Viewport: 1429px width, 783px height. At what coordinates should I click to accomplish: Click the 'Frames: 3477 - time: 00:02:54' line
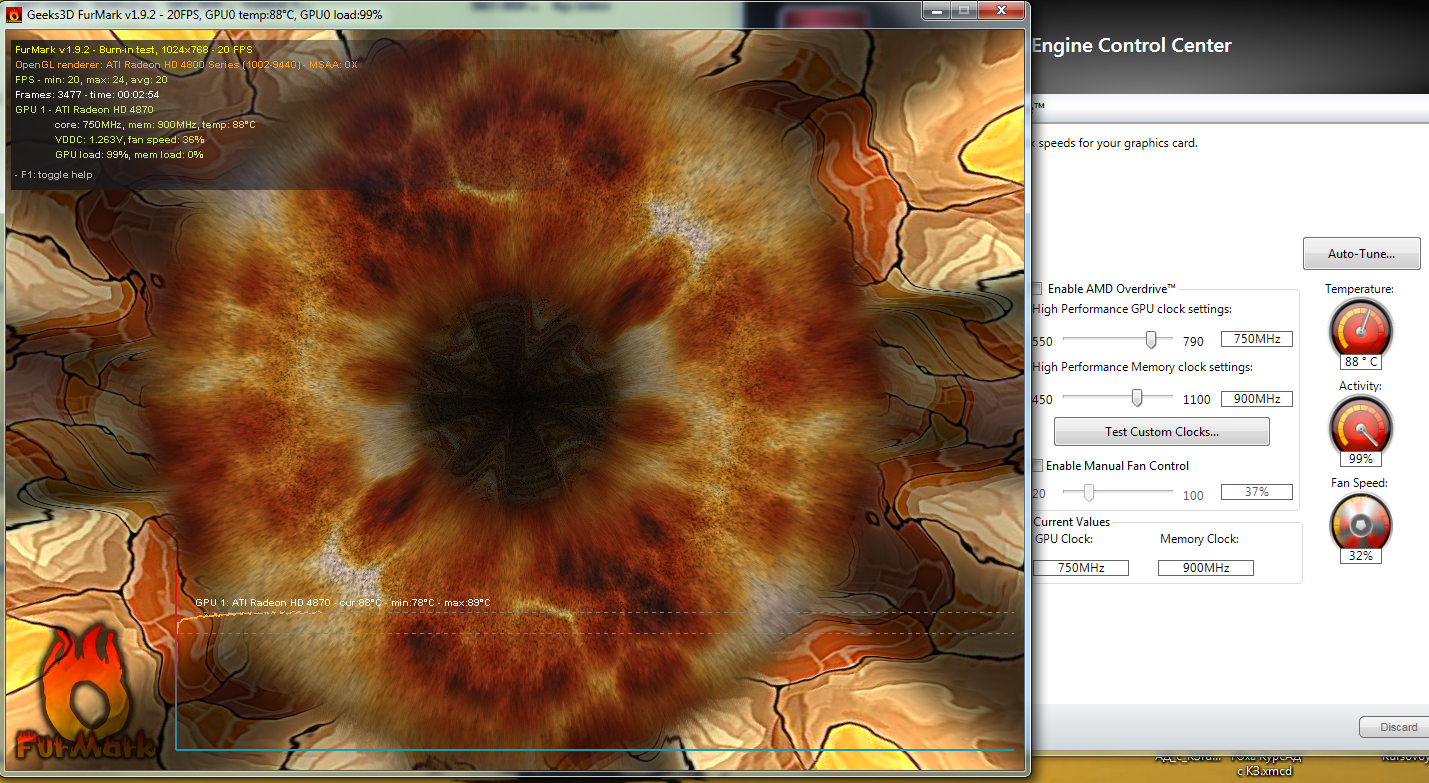coord(88,95)
